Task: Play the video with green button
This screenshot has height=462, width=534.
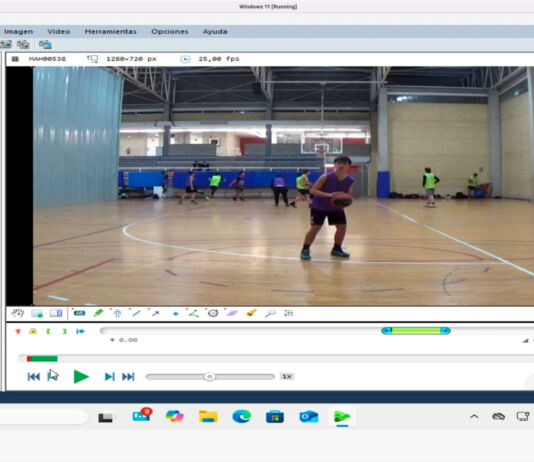Action: point(81,377)
